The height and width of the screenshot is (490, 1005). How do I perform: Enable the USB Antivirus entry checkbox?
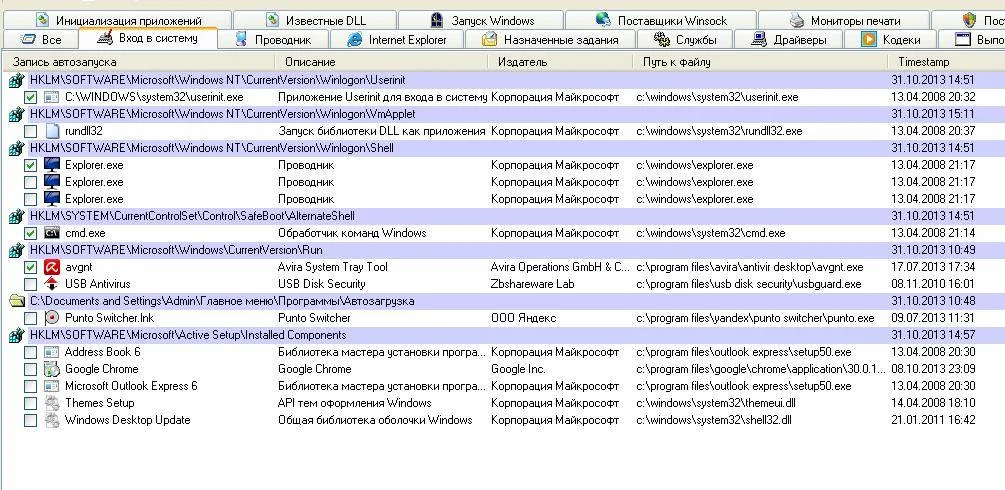31,285
